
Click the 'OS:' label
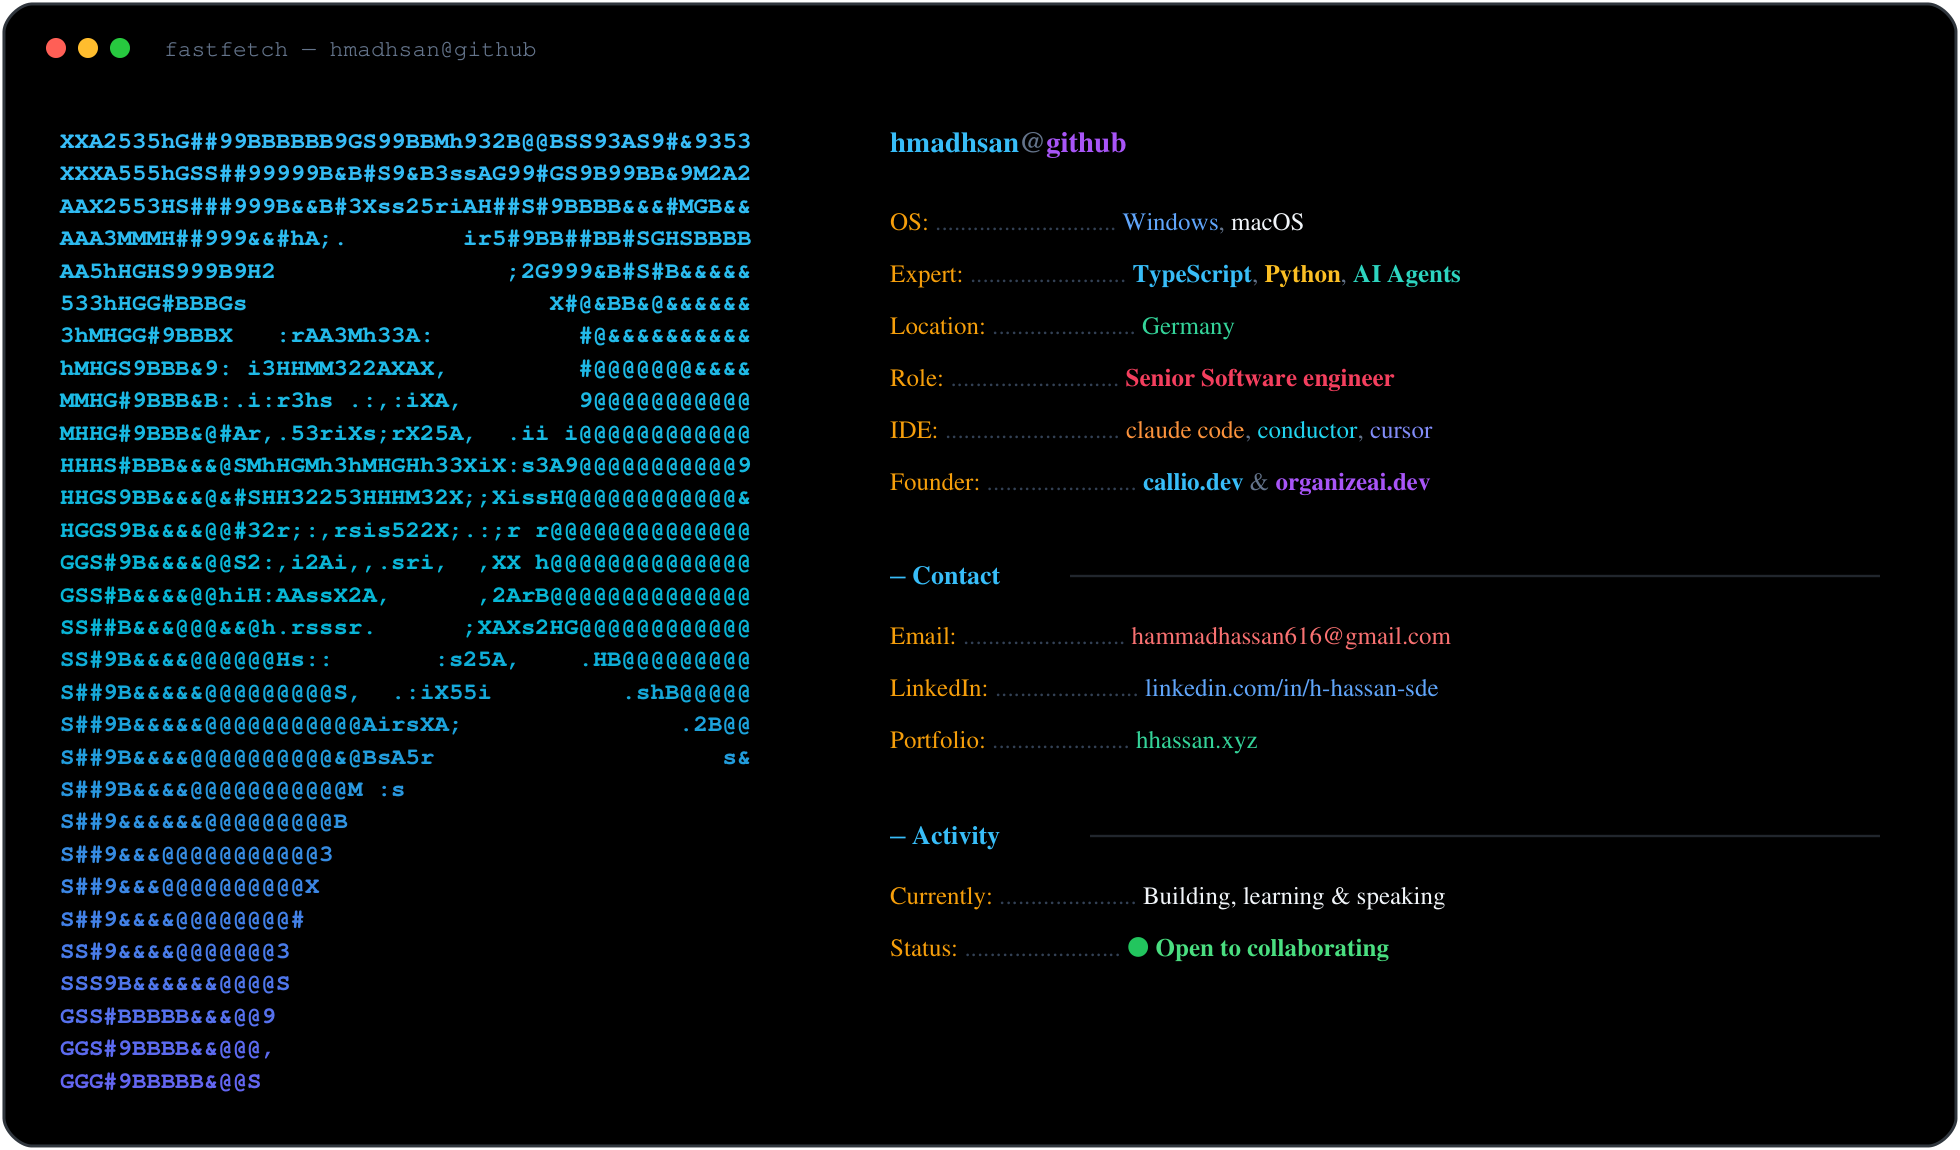click(909, 222)
